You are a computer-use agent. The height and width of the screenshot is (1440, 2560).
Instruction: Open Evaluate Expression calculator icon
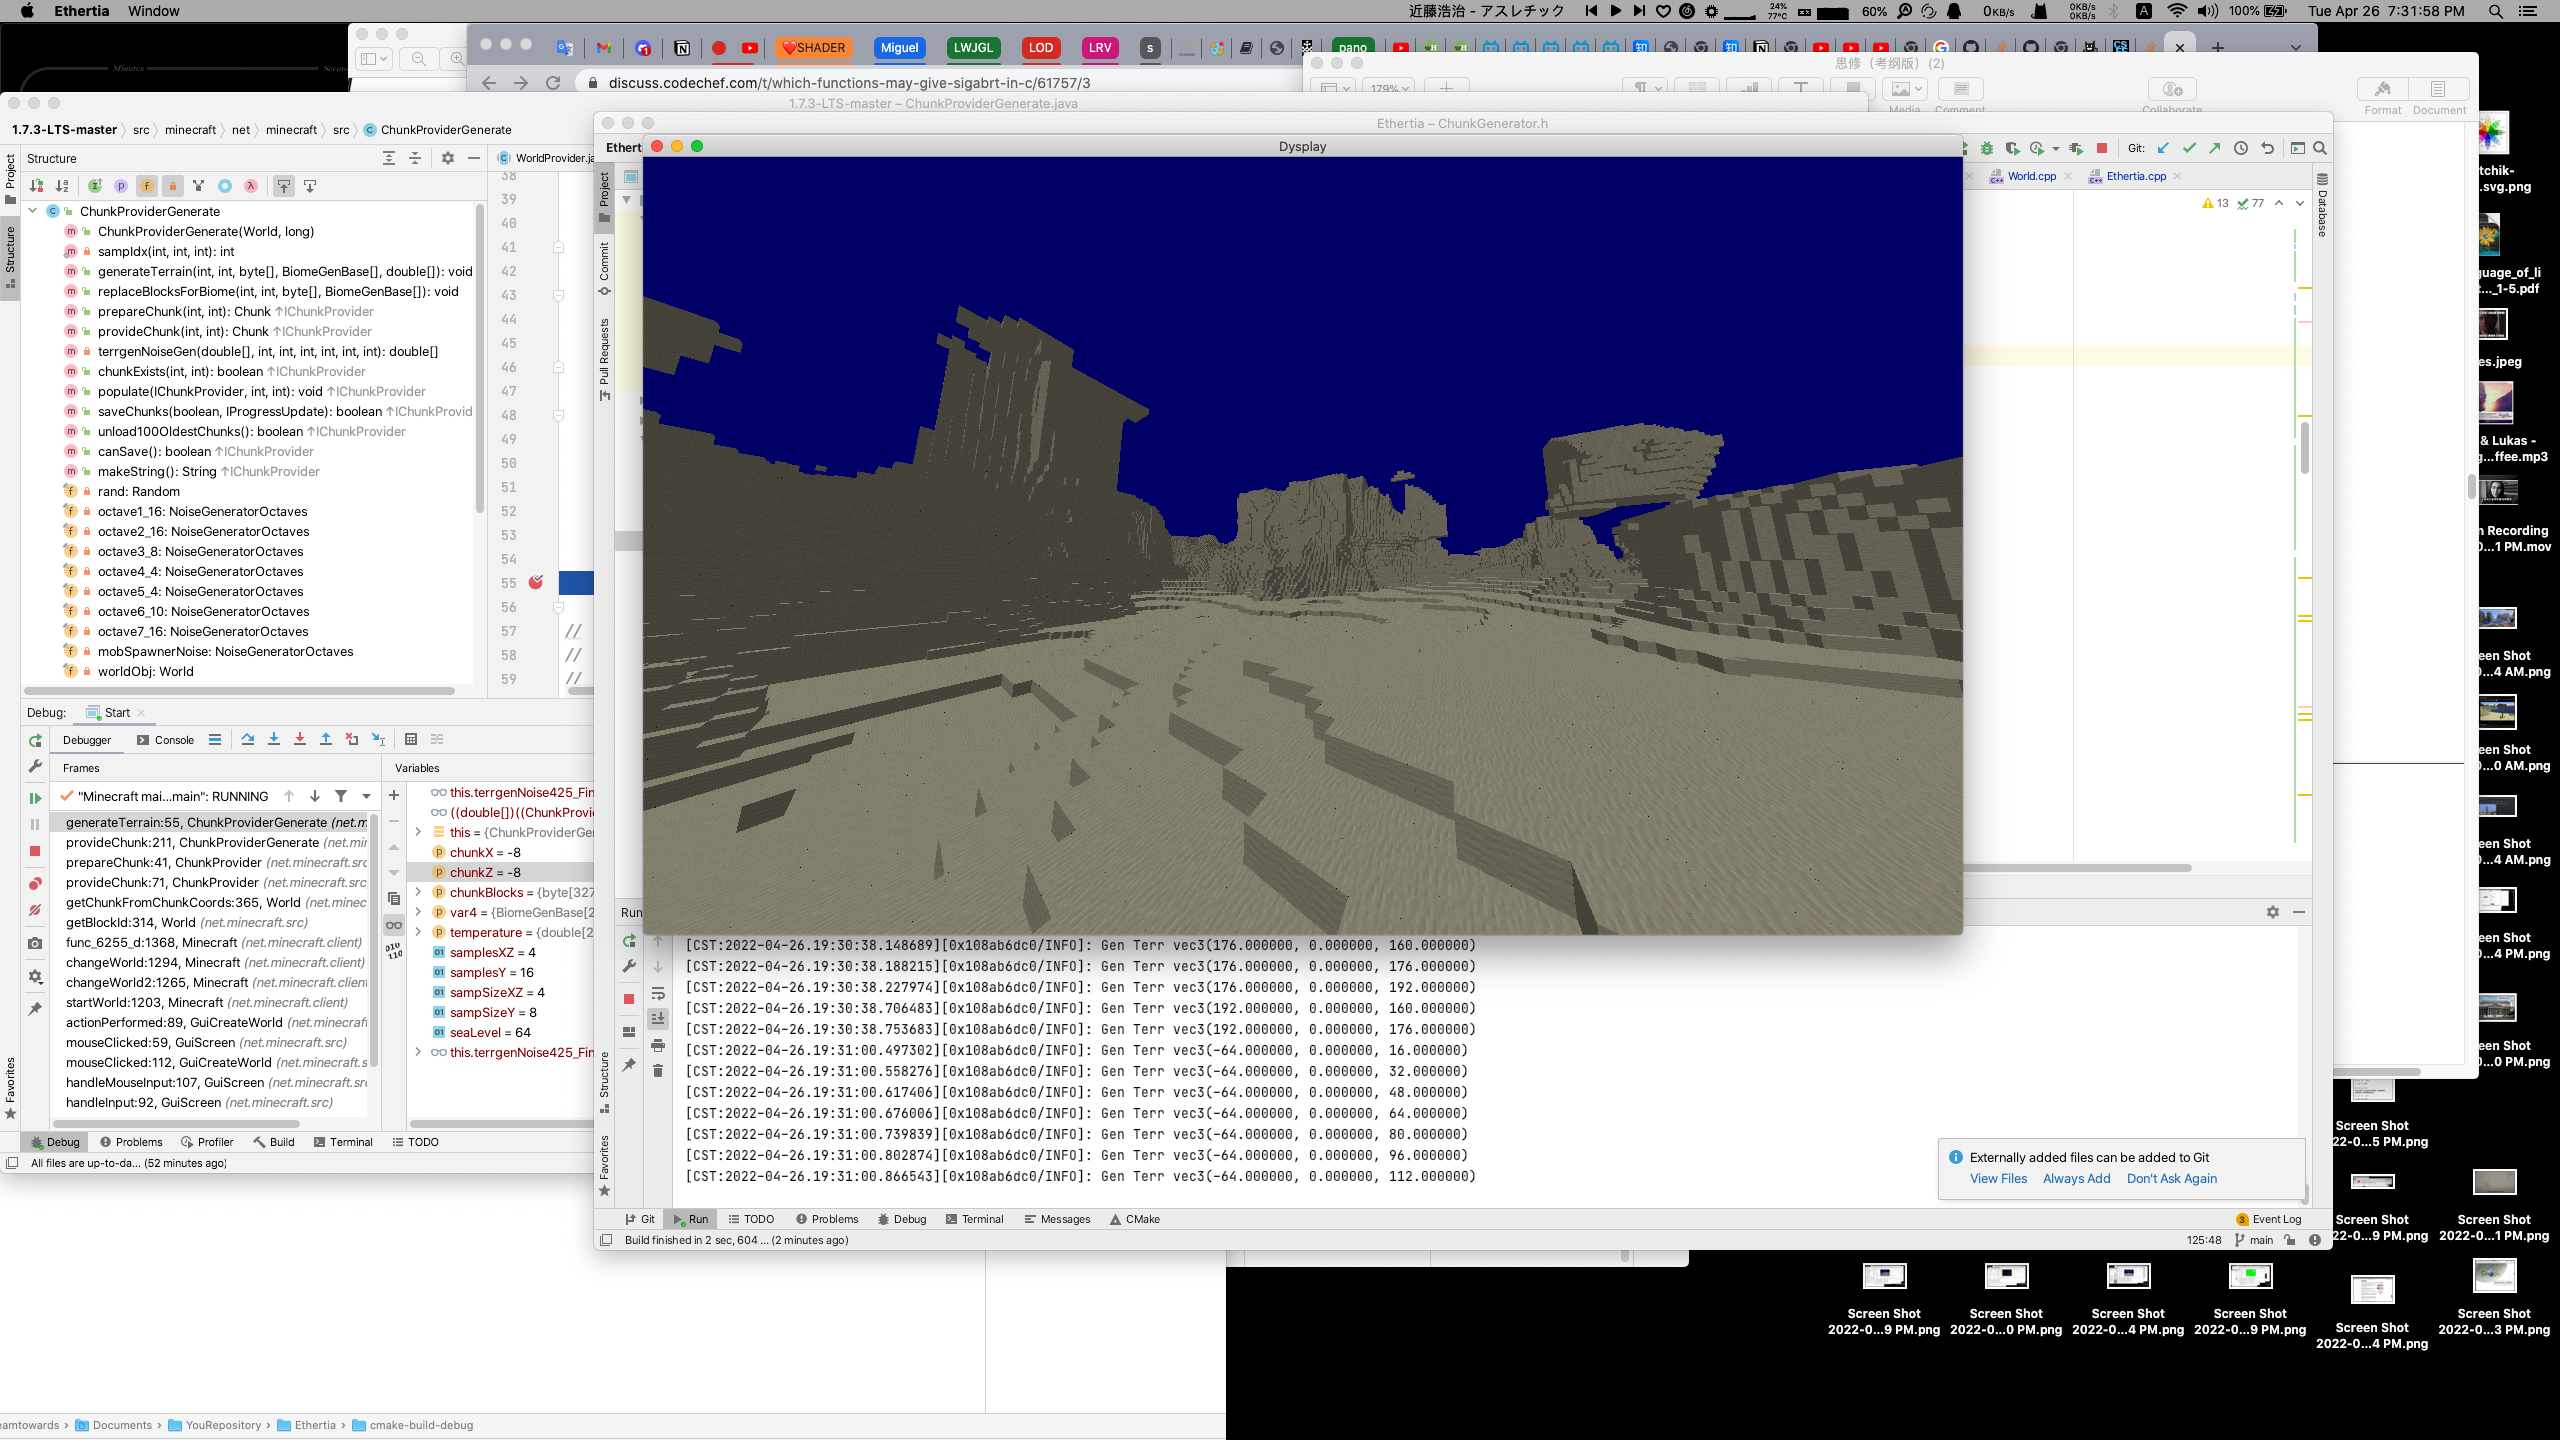pyautogui.click(x=411, y=740)
